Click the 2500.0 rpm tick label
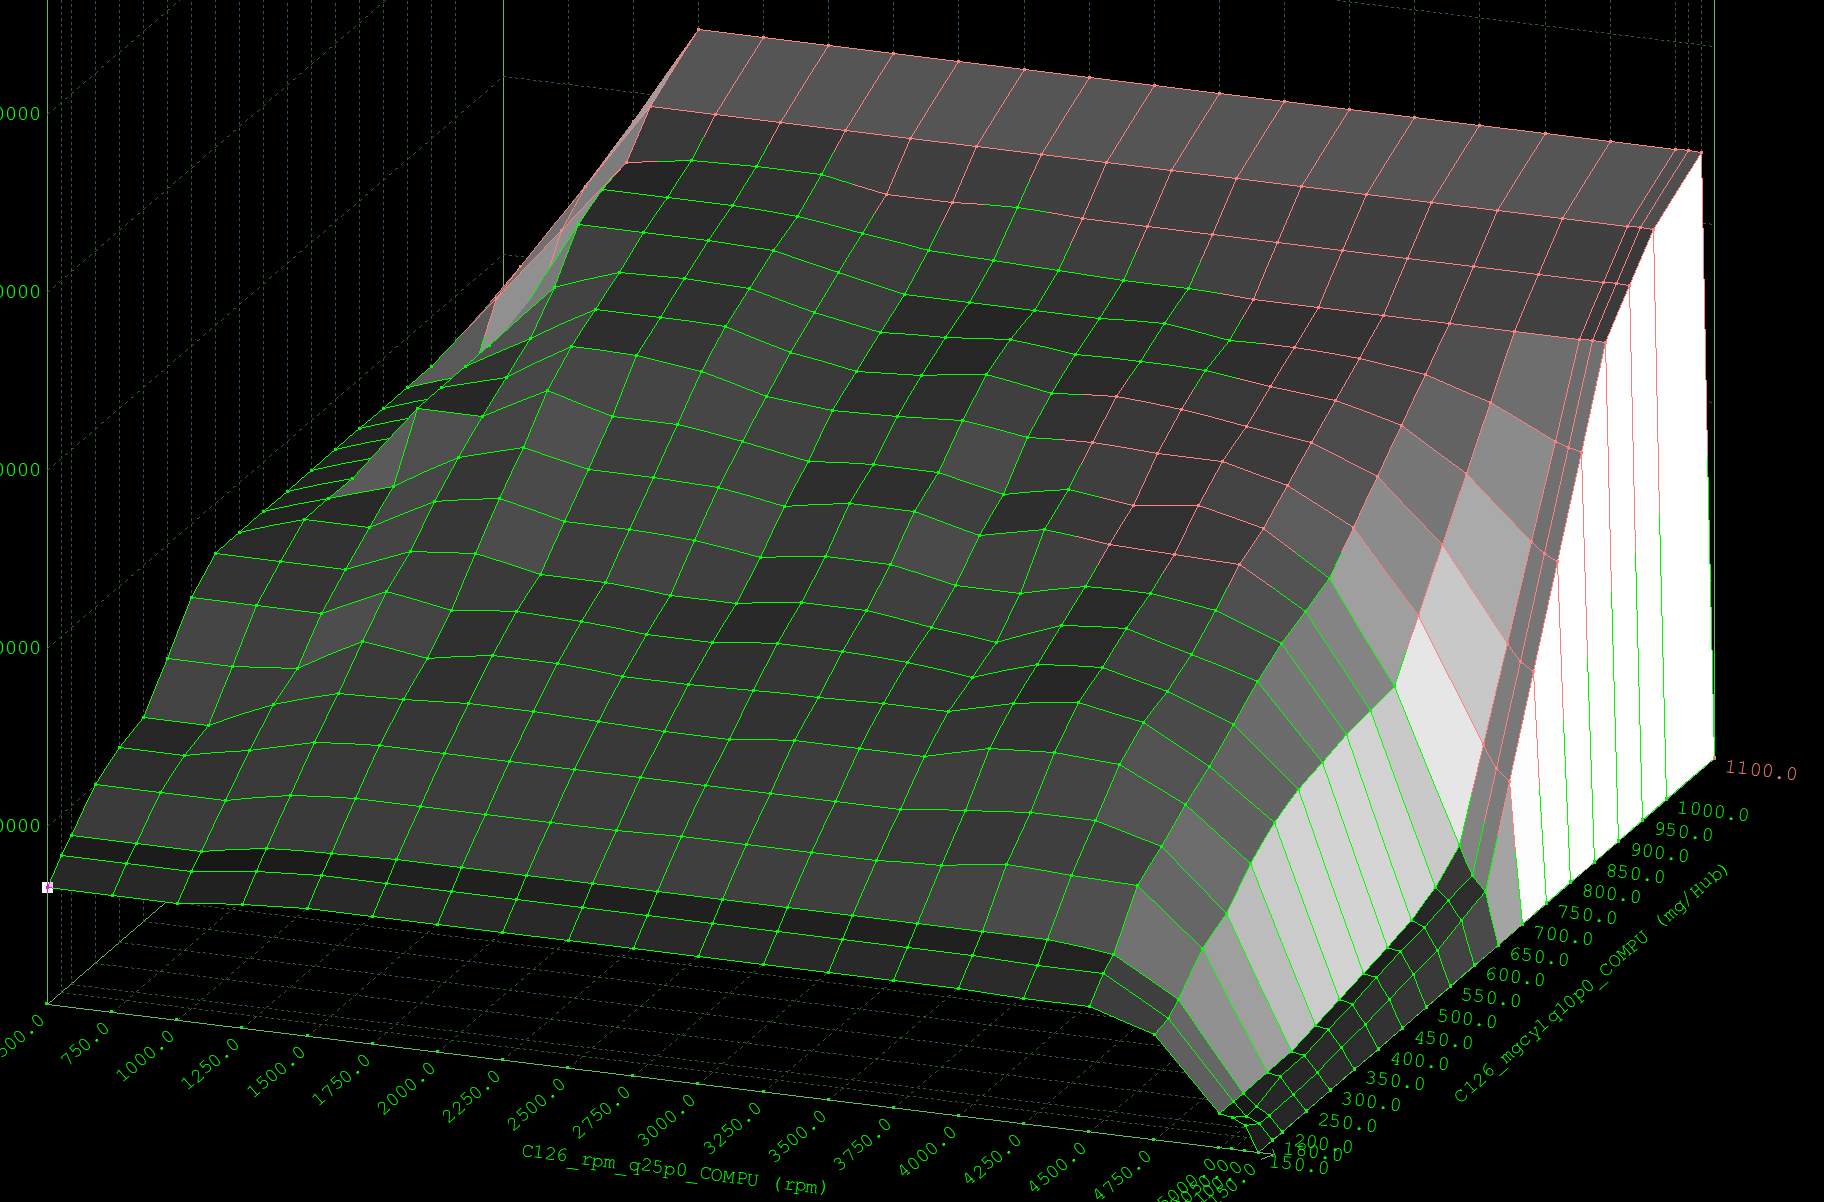Screen dimensions: 1824x1202 536,1109
